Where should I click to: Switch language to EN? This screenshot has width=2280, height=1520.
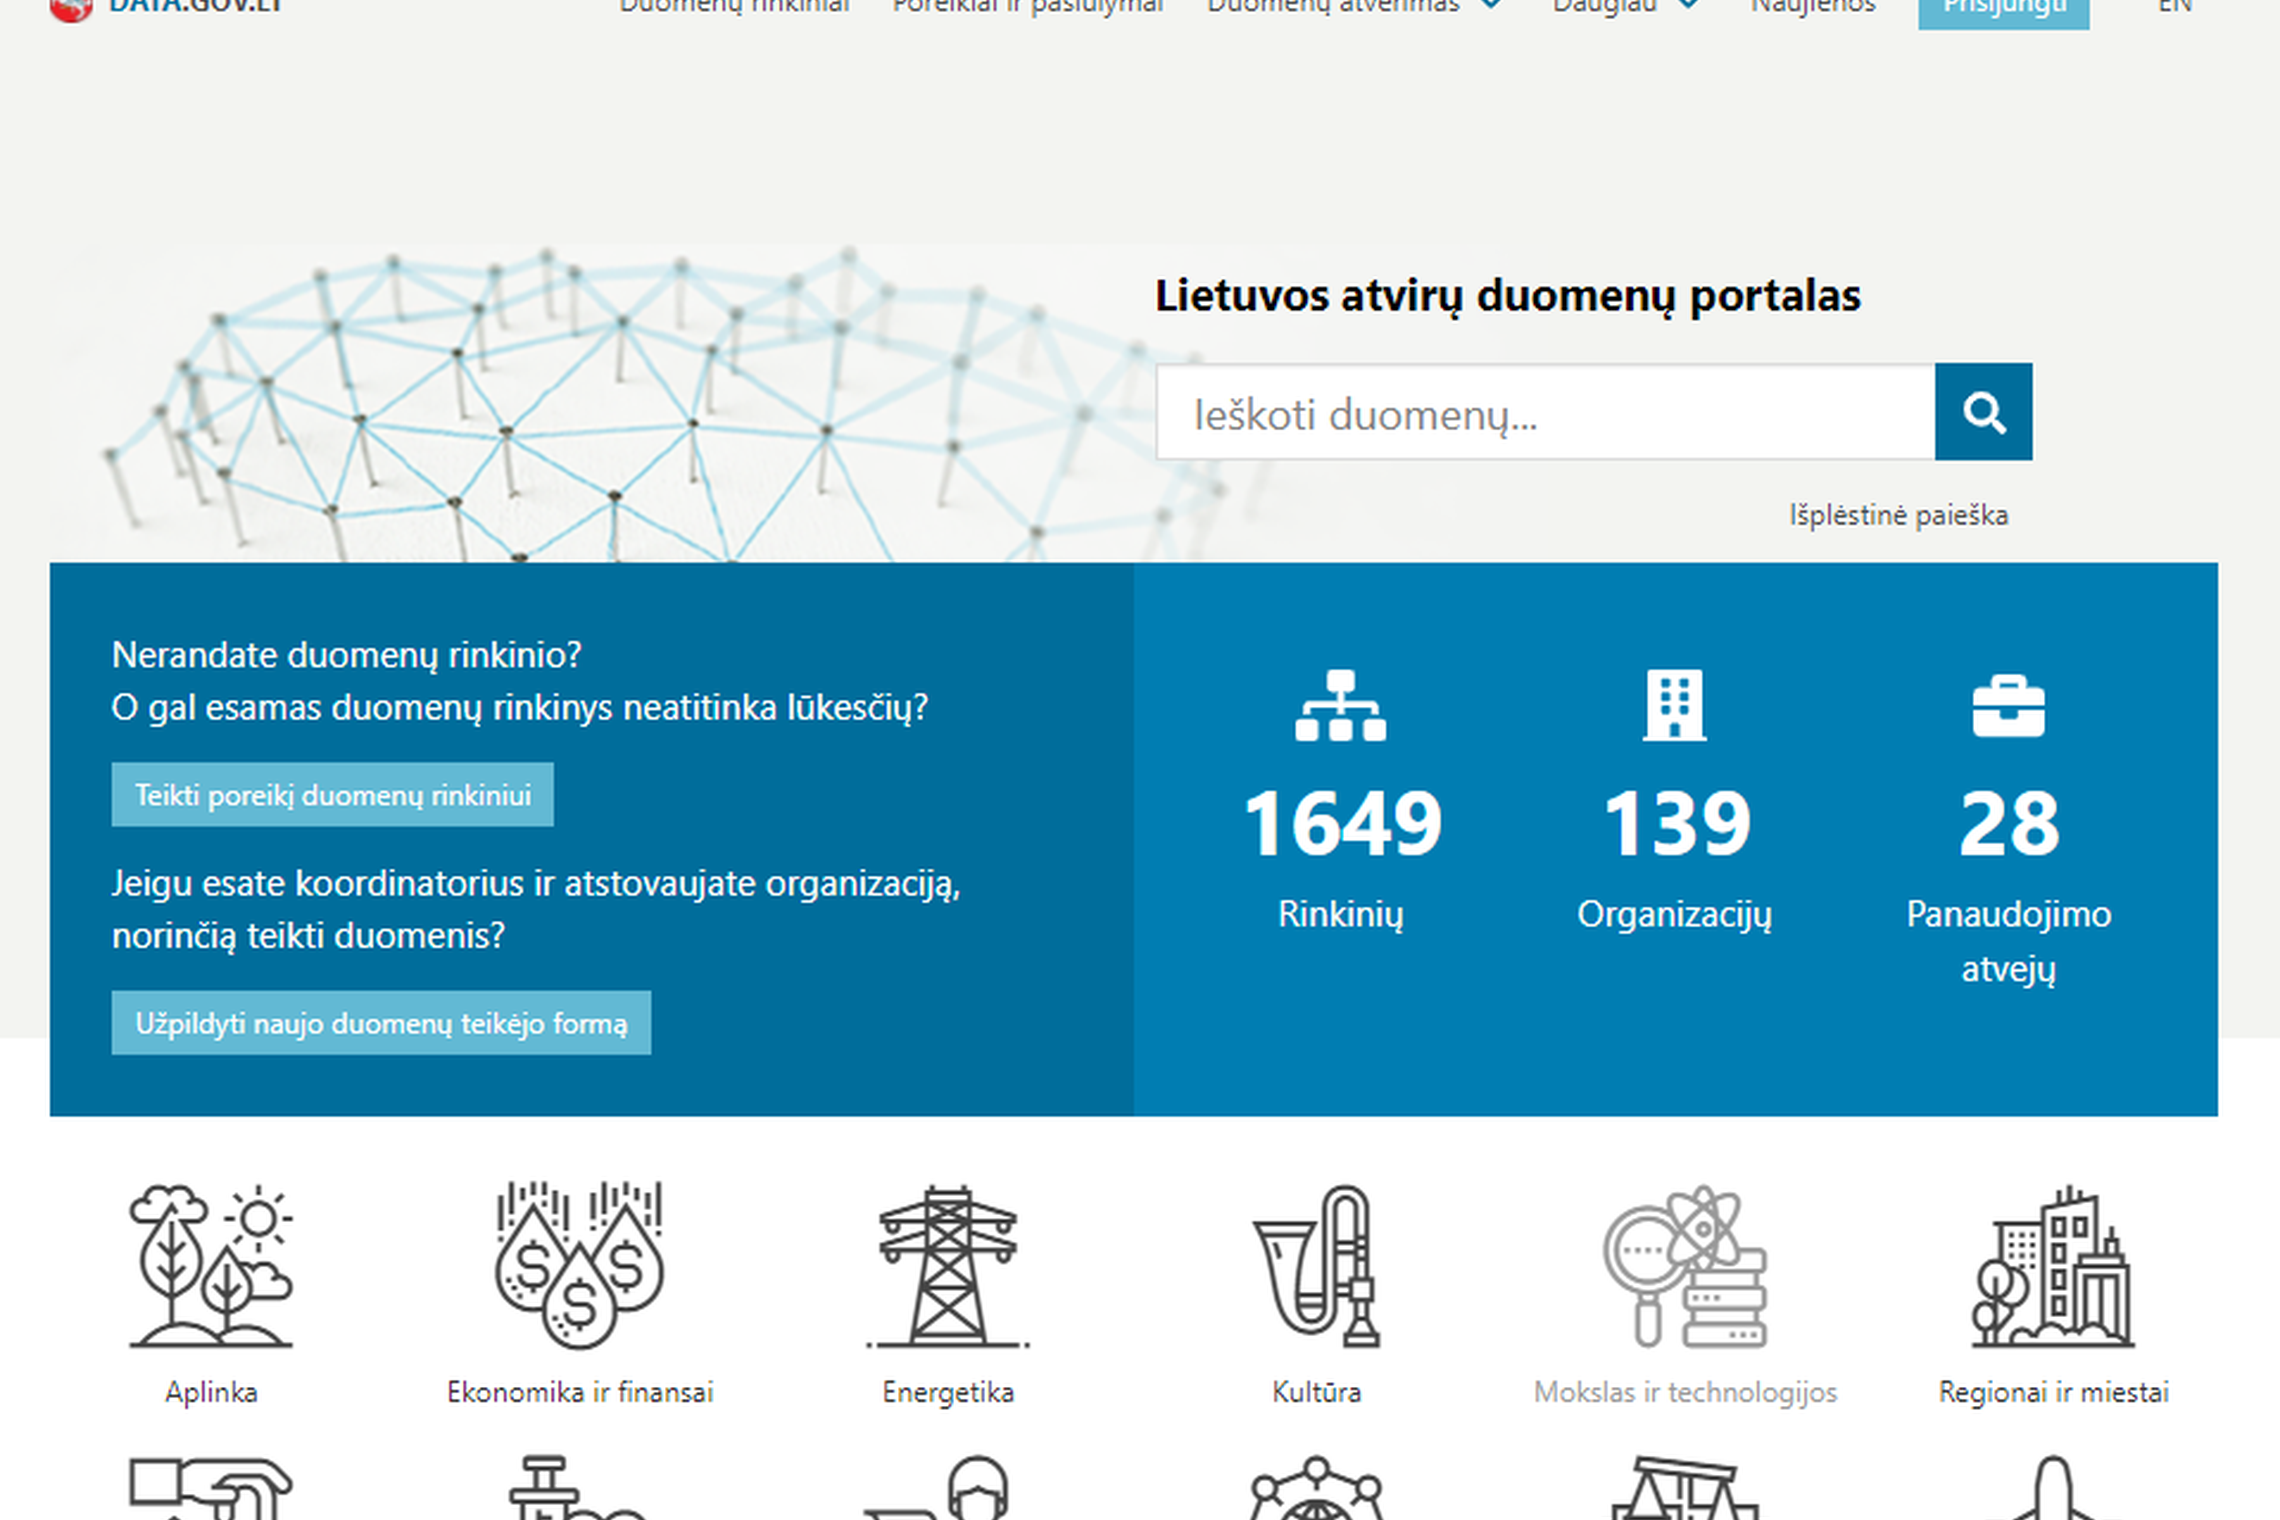click(2175, 6)
